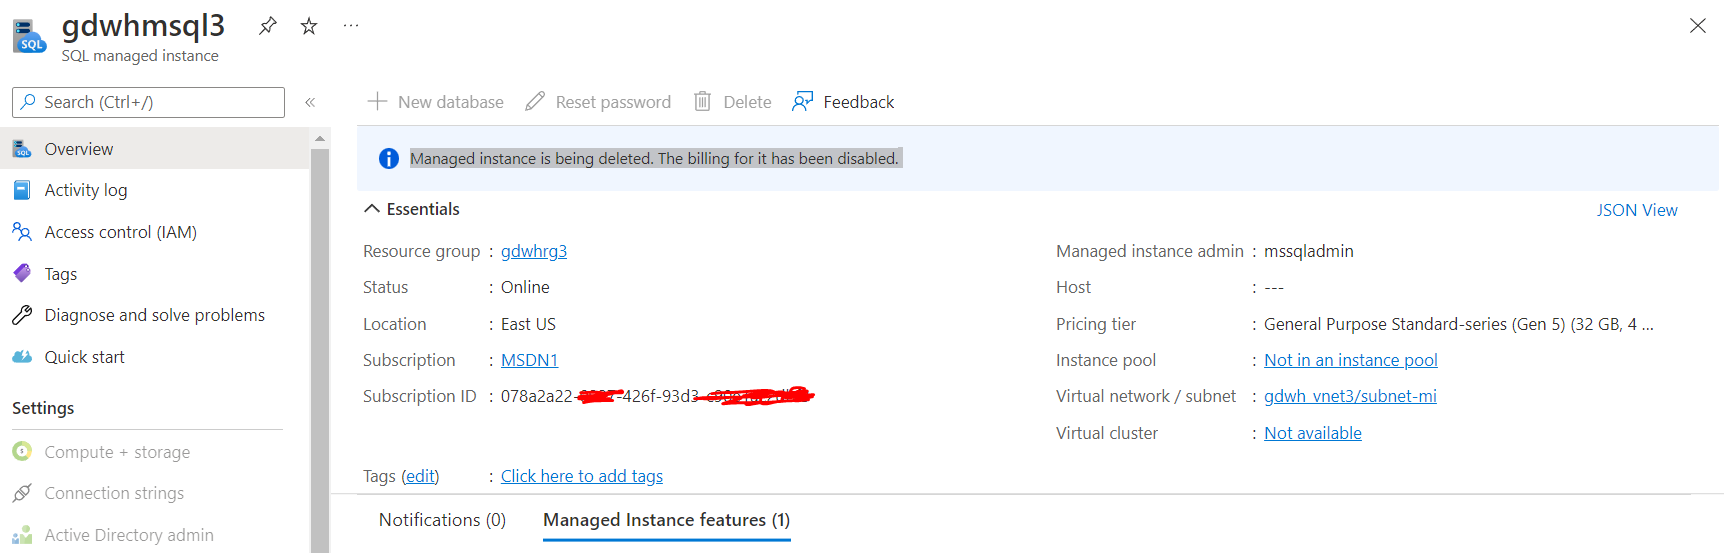The height and width of the screenshot is (553, 1724).
Task: Switch to Notifications (0) tab
Action: pyautogui.click(x=442, y=520)
